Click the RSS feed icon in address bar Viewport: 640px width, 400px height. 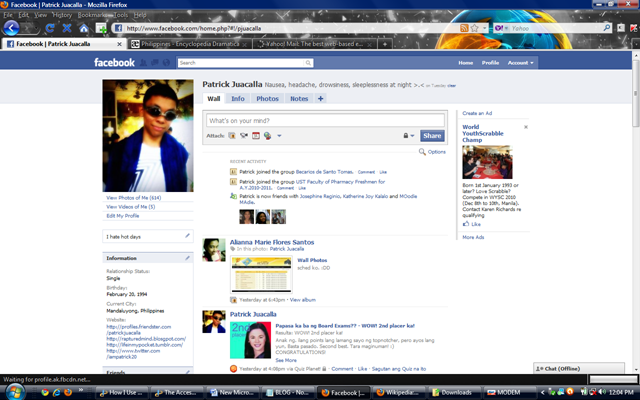(464, 28)
